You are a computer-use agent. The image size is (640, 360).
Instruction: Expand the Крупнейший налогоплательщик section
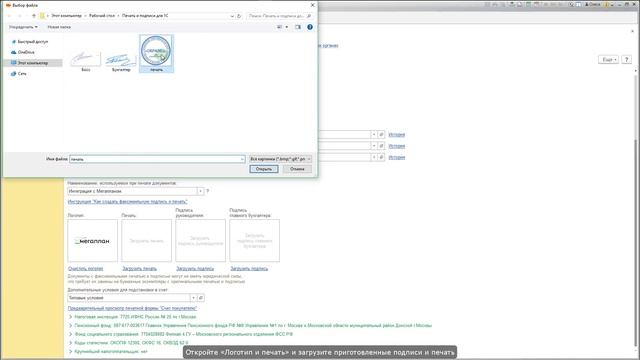71,351
